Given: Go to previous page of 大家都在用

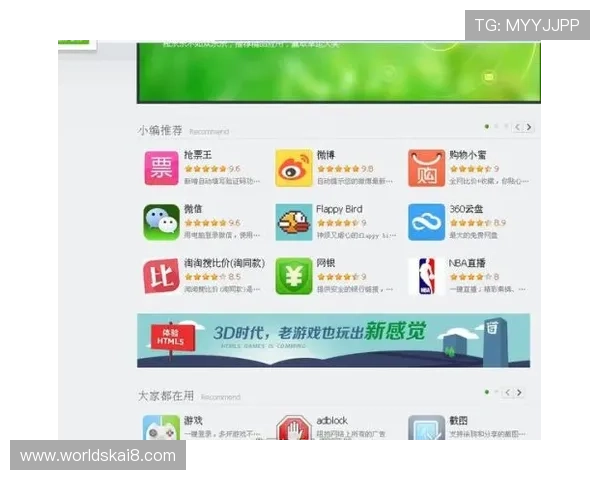Looking at the screenshot, I should pos(508,392).
